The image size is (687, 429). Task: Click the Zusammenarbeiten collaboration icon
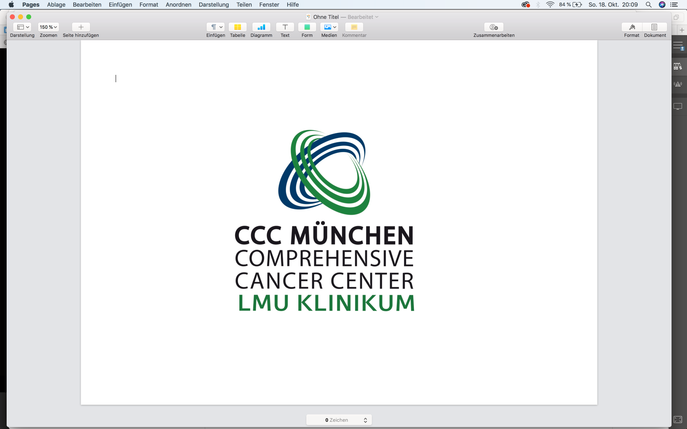[494, 27]
